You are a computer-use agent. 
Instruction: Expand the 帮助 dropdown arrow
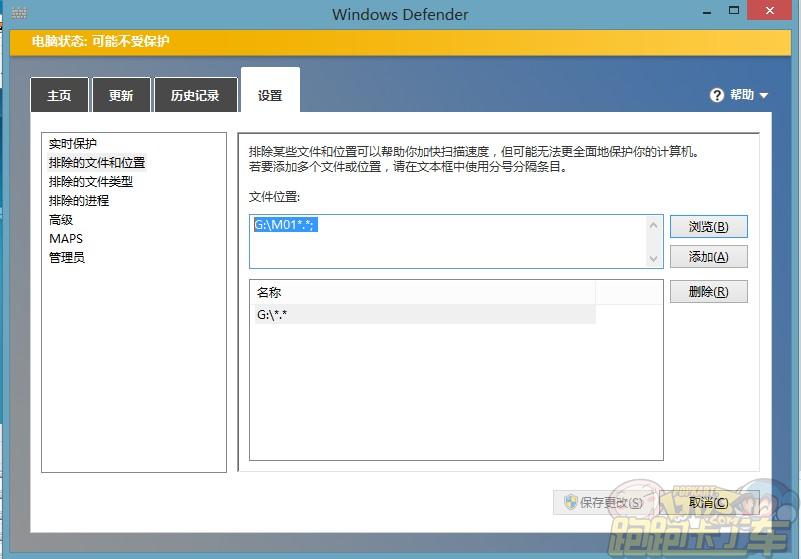764,96
